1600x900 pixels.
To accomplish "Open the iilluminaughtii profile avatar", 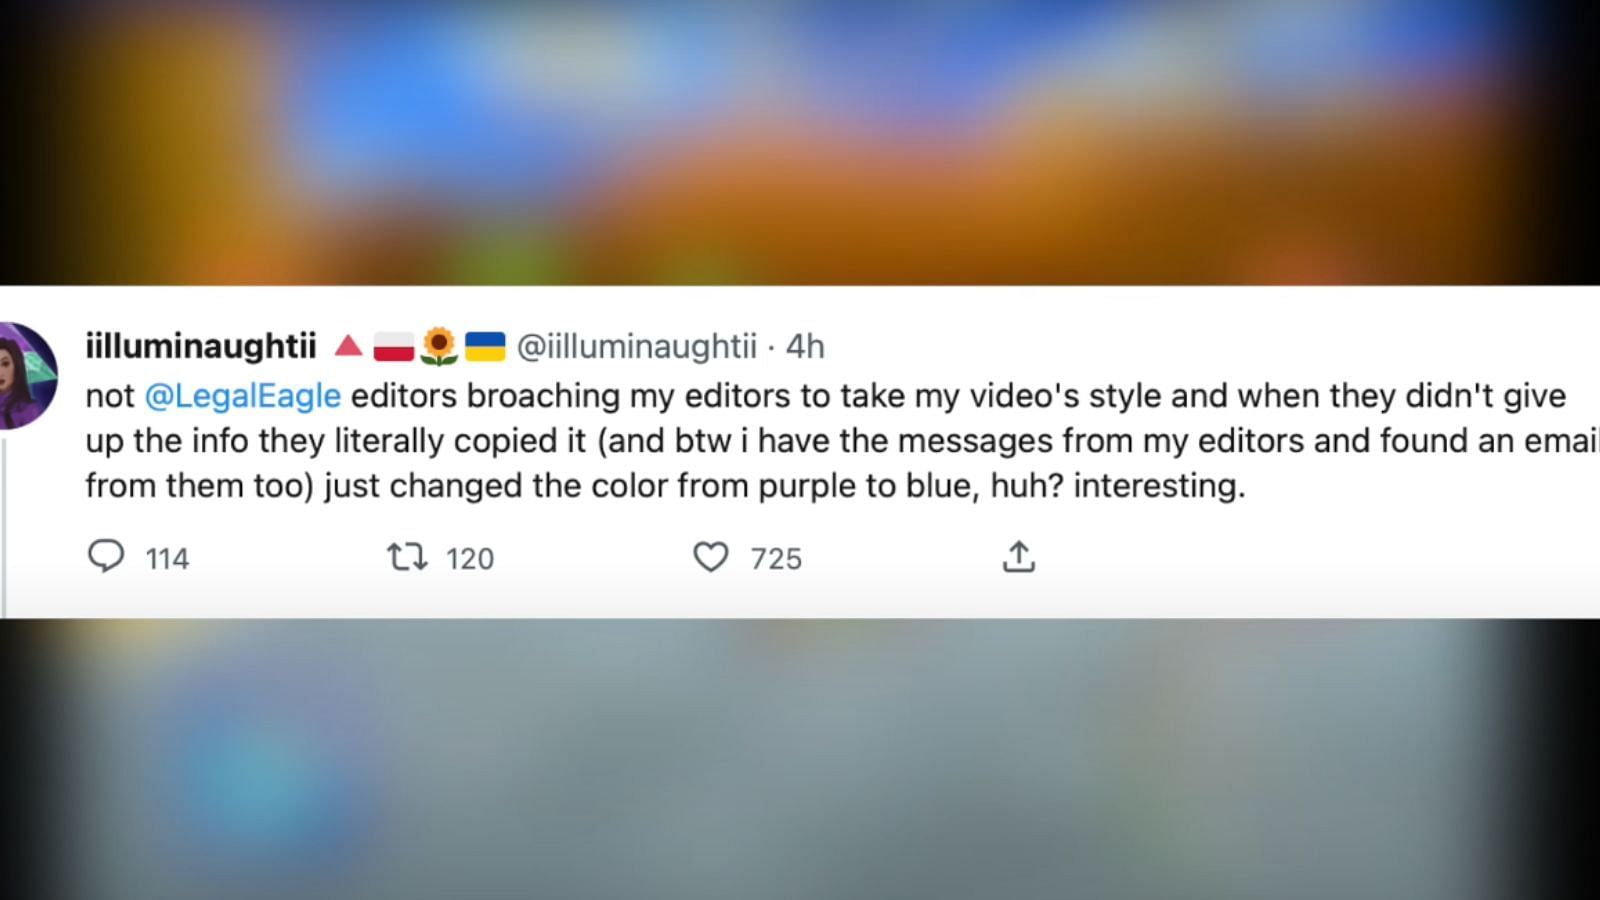I will pyautogui.click(x=27, y=375).
